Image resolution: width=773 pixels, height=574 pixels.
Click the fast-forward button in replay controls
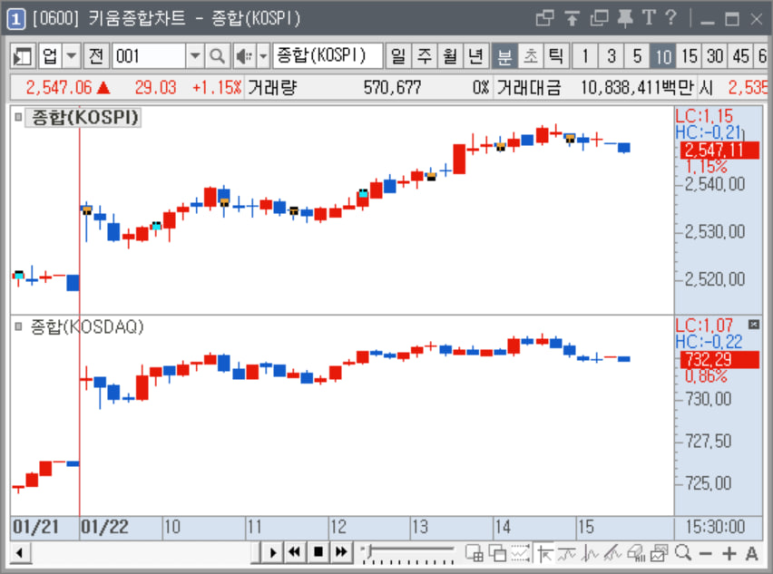(x=341, y=552)
